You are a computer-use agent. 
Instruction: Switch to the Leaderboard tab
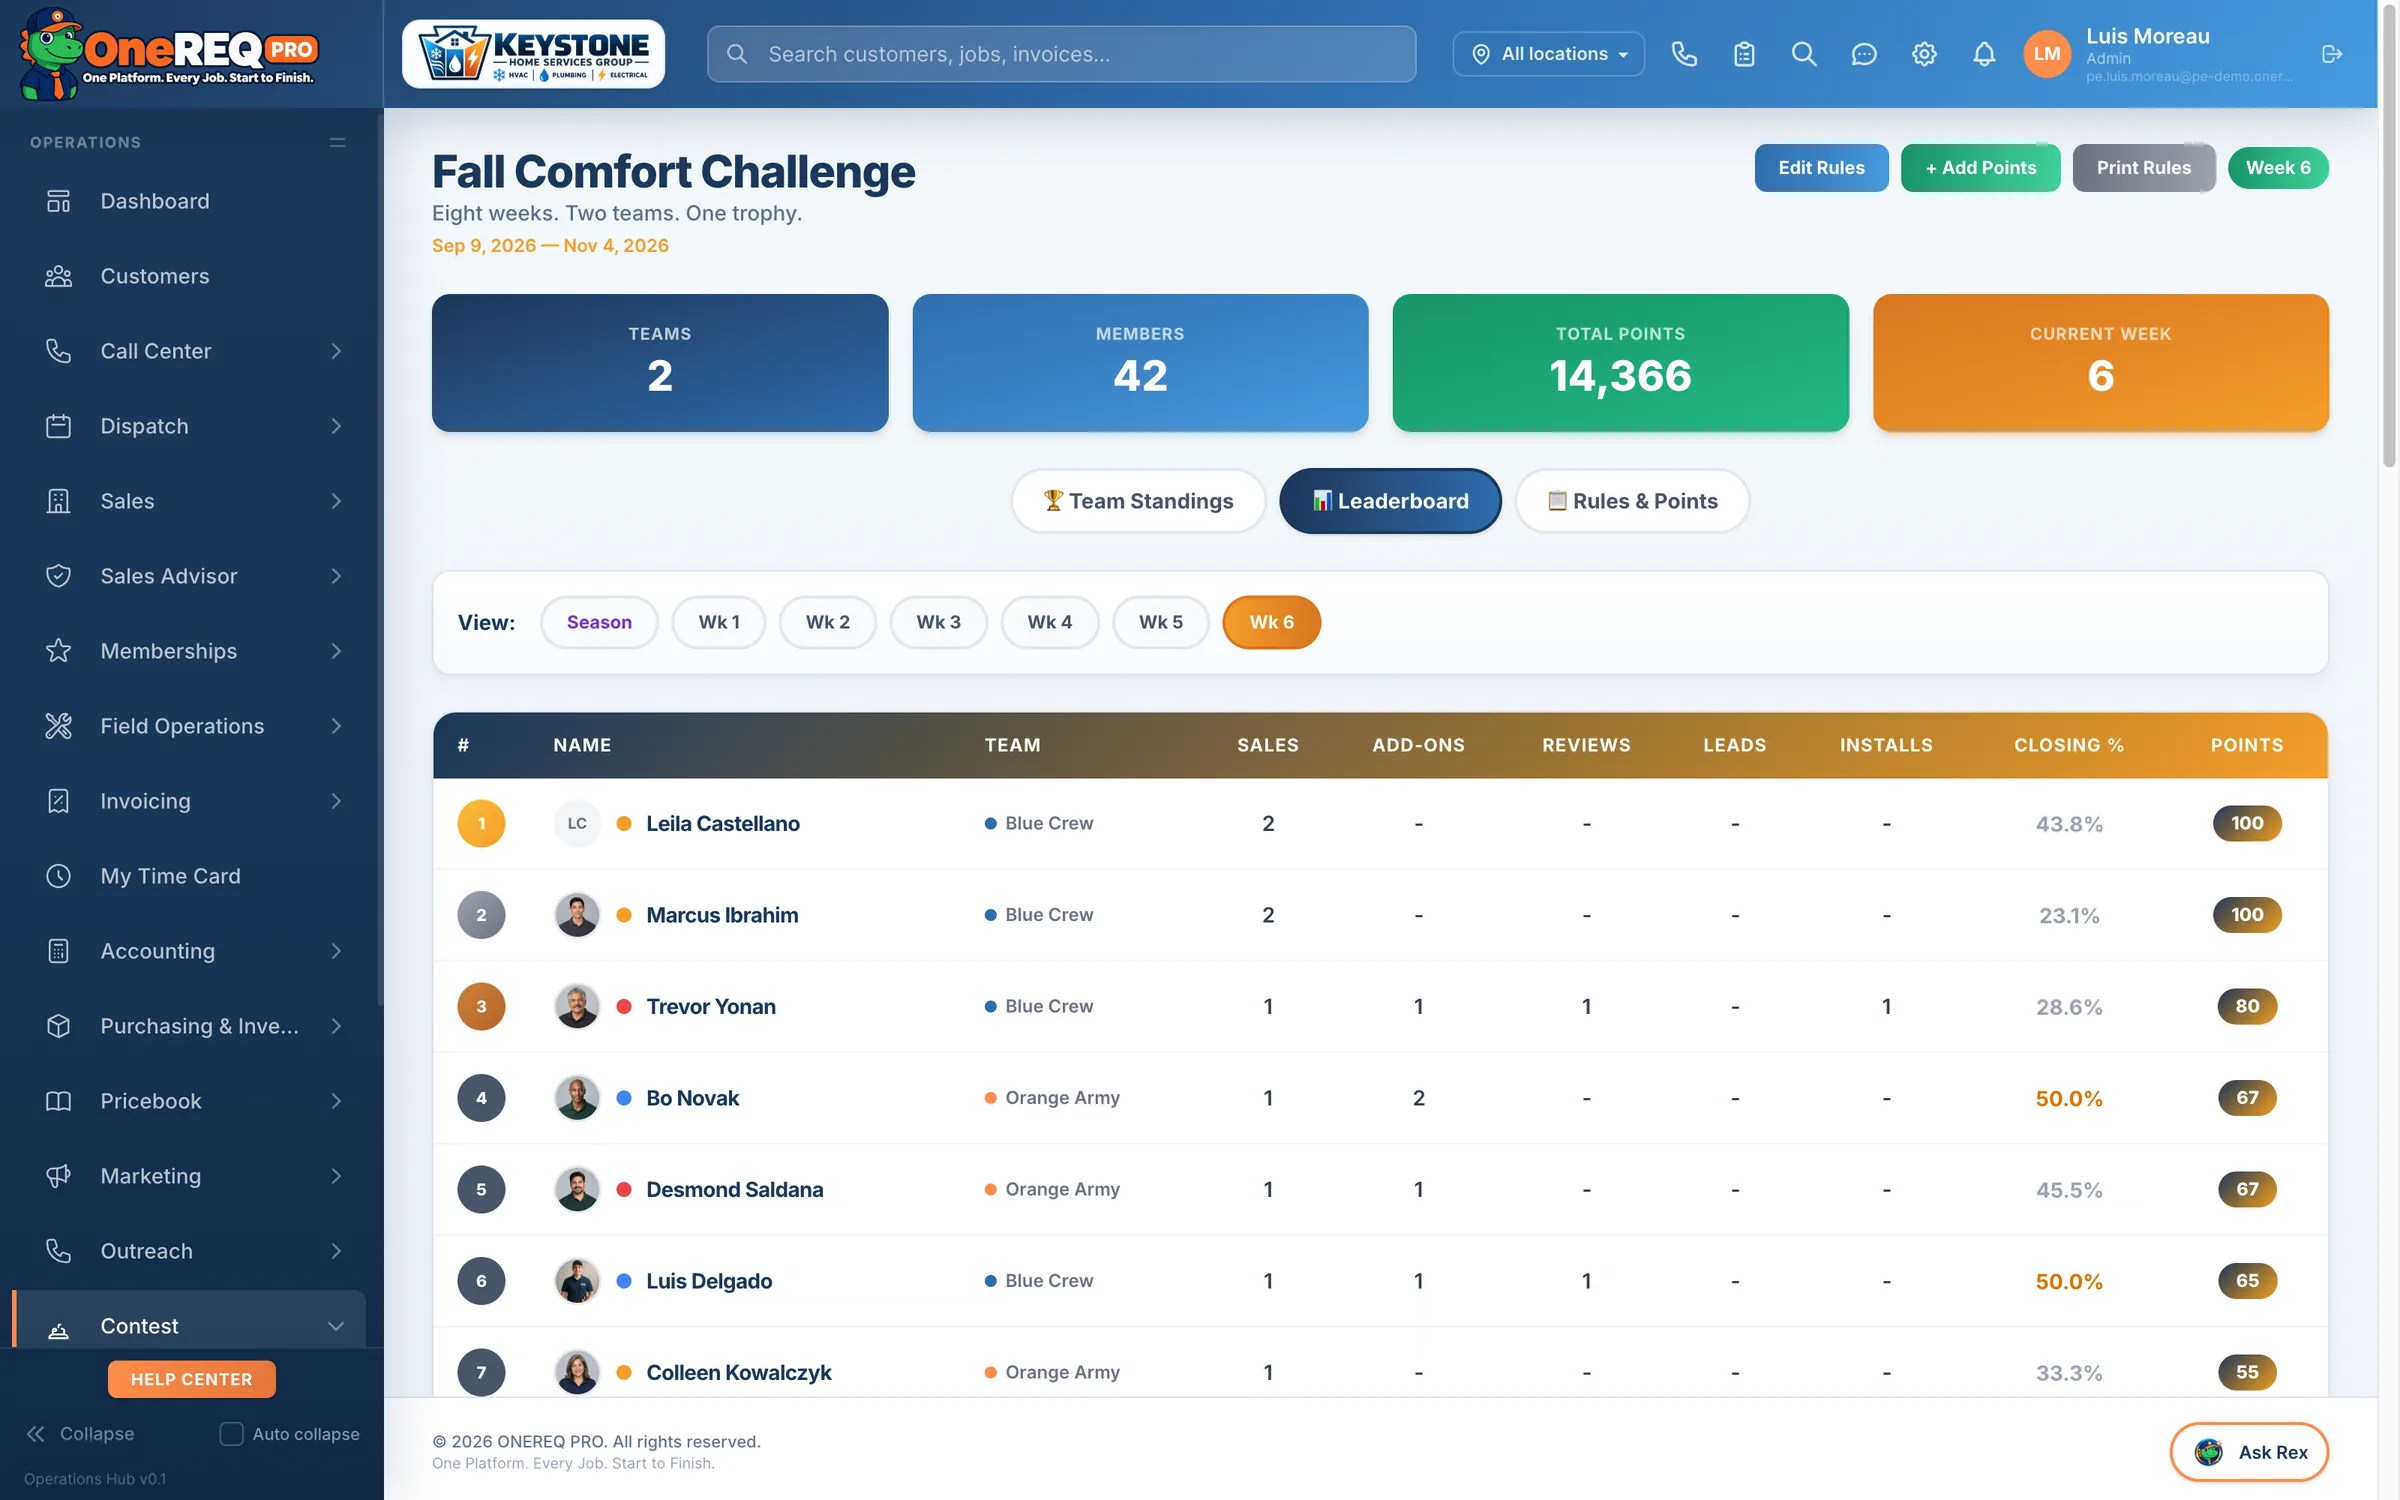coord(1390,501)
